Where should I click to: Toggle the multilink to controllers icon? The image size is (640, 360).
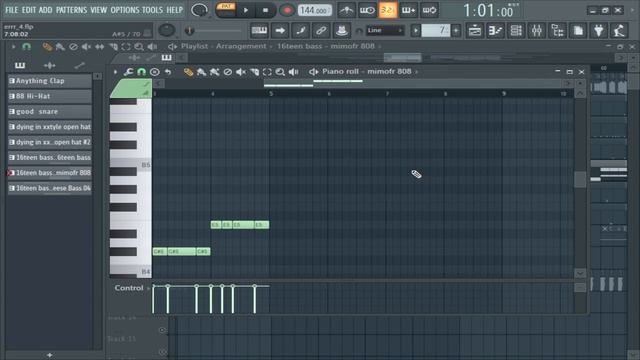(321, 30)
